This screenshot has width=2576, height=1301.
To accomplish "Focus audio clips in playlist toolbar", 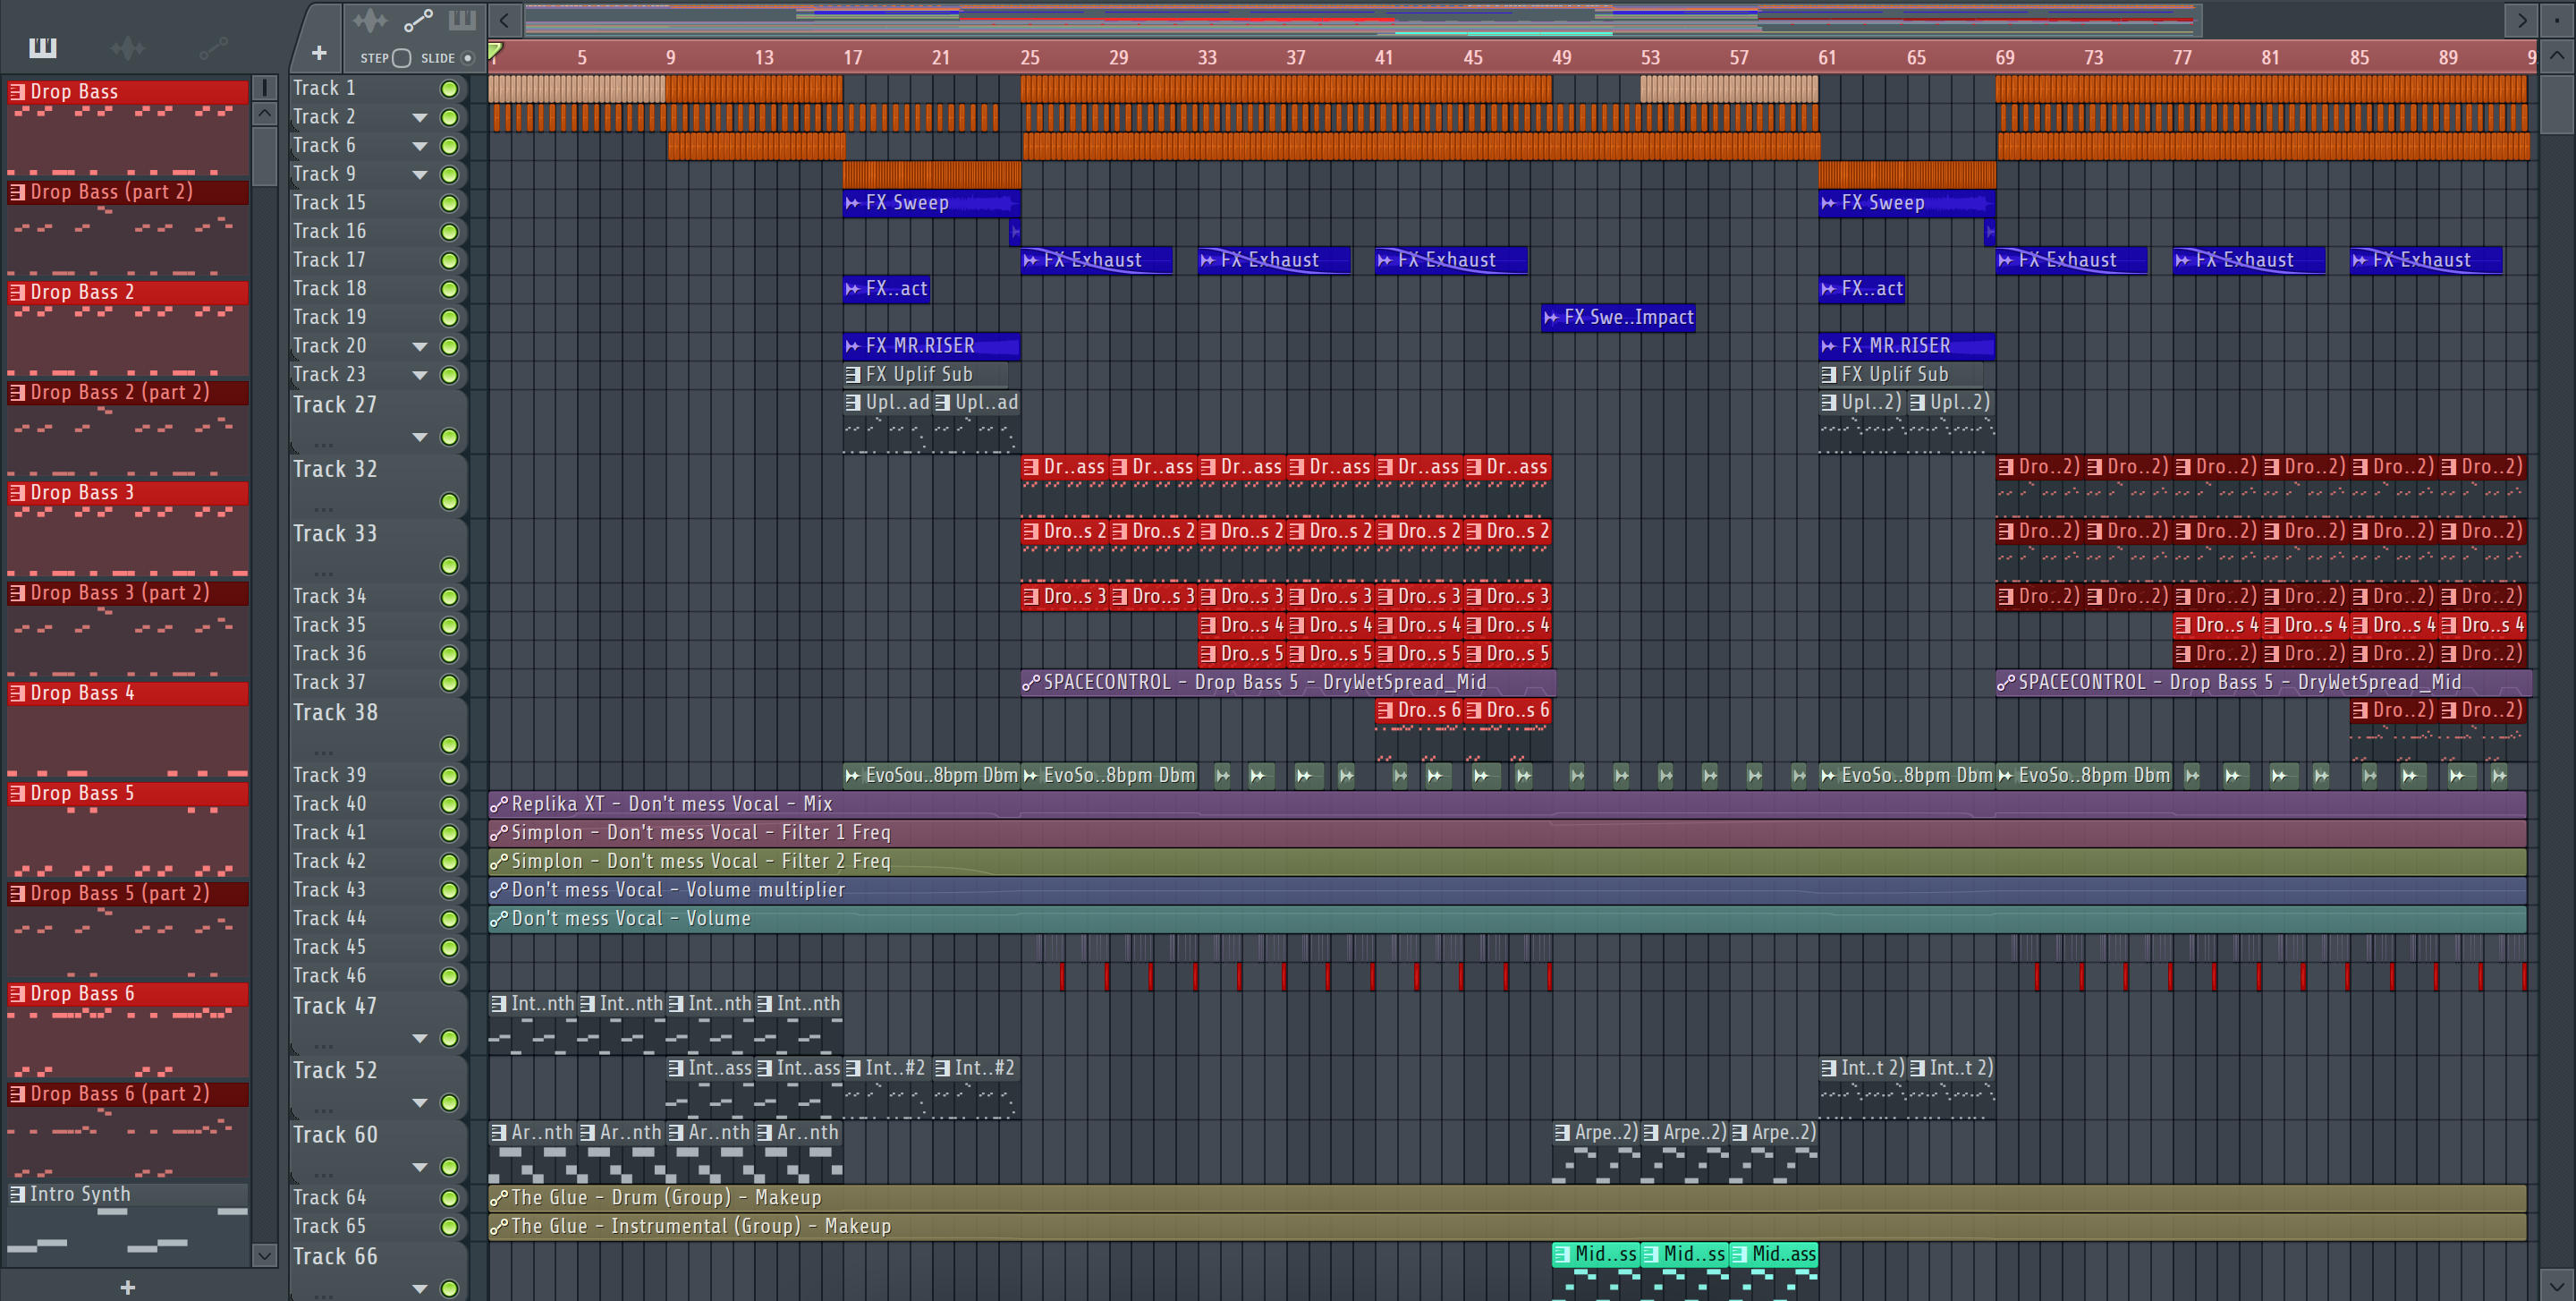I will coord(369,20).
